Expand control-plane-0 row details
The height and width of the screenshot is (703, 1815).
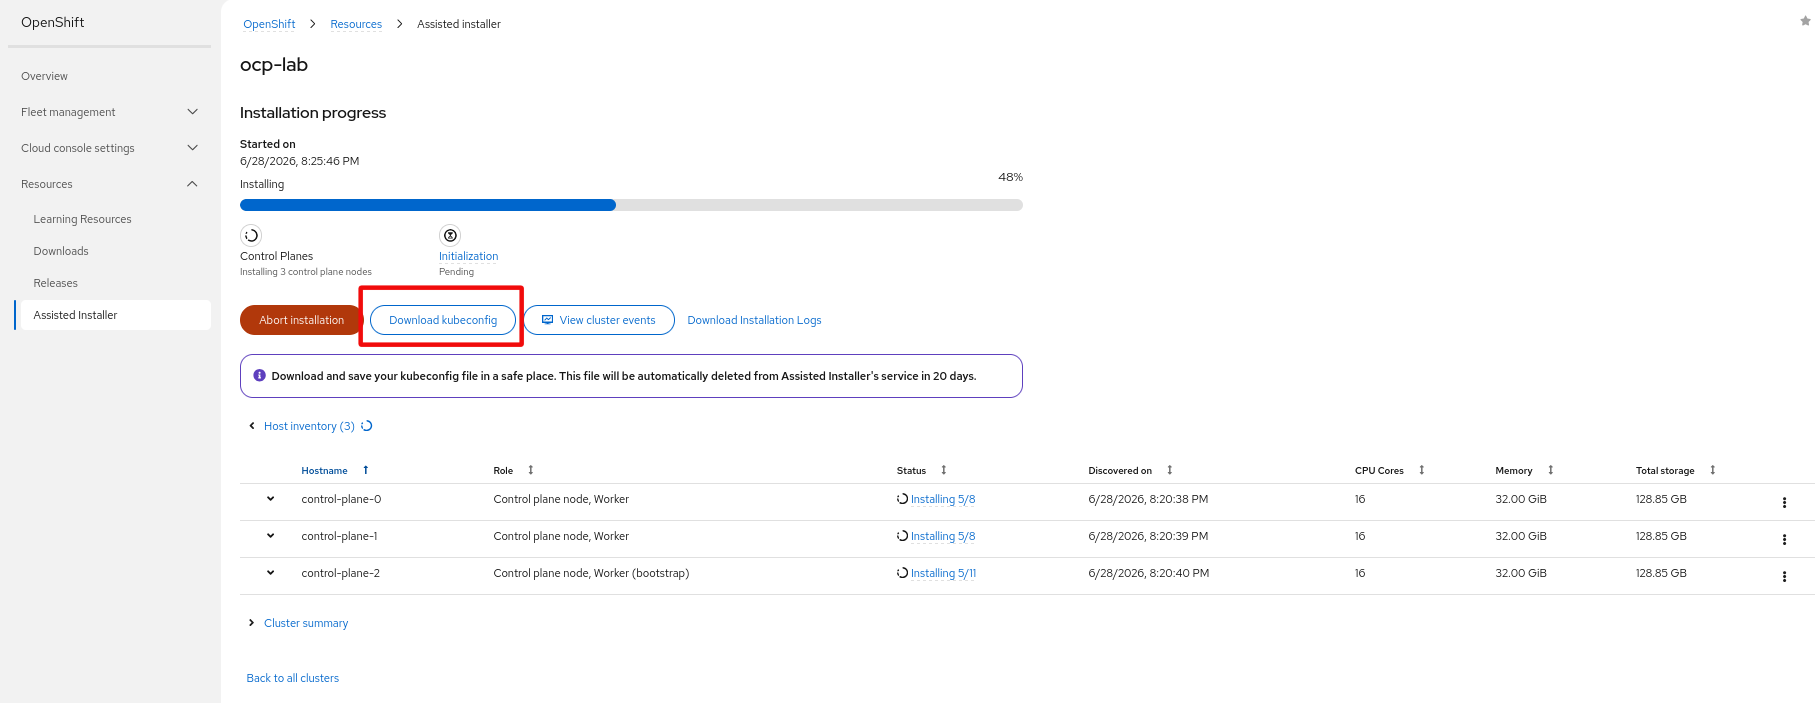(270, 499)
